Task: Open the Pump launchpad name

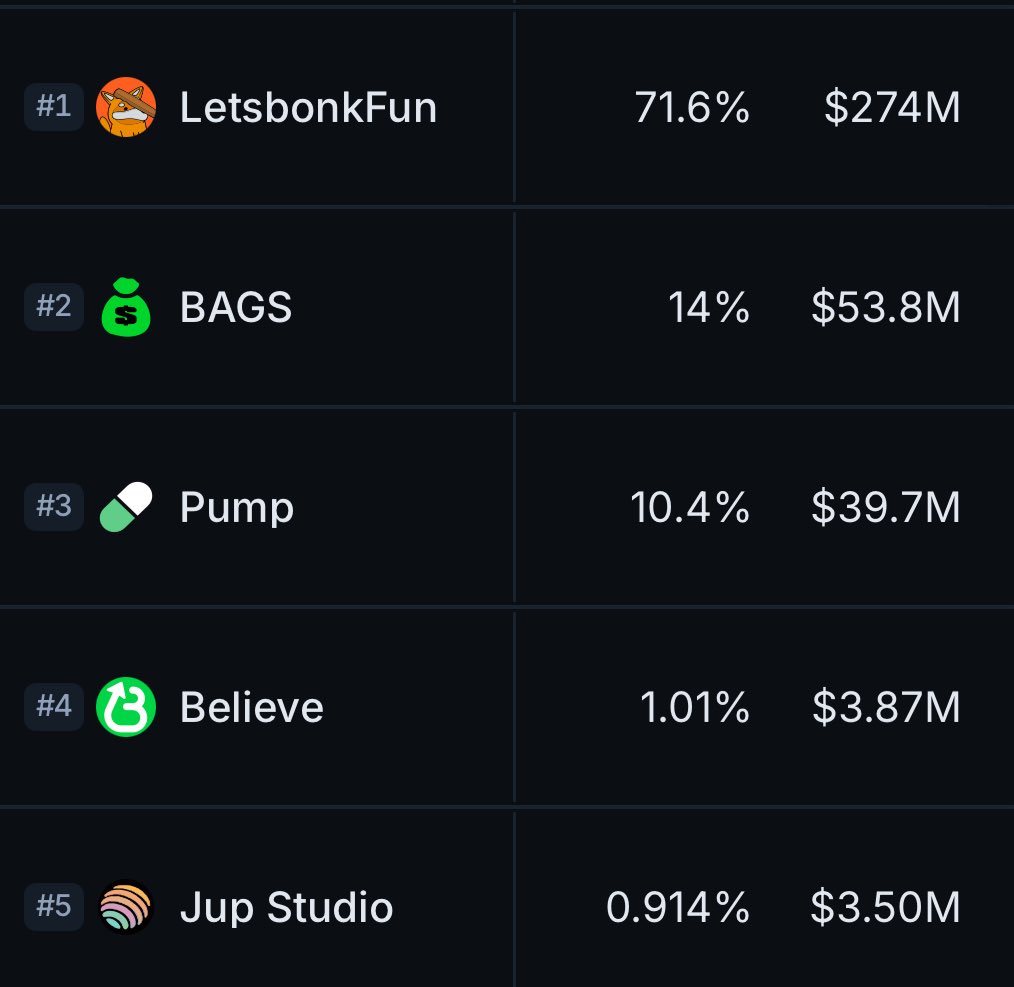Action: coord(237,509)
